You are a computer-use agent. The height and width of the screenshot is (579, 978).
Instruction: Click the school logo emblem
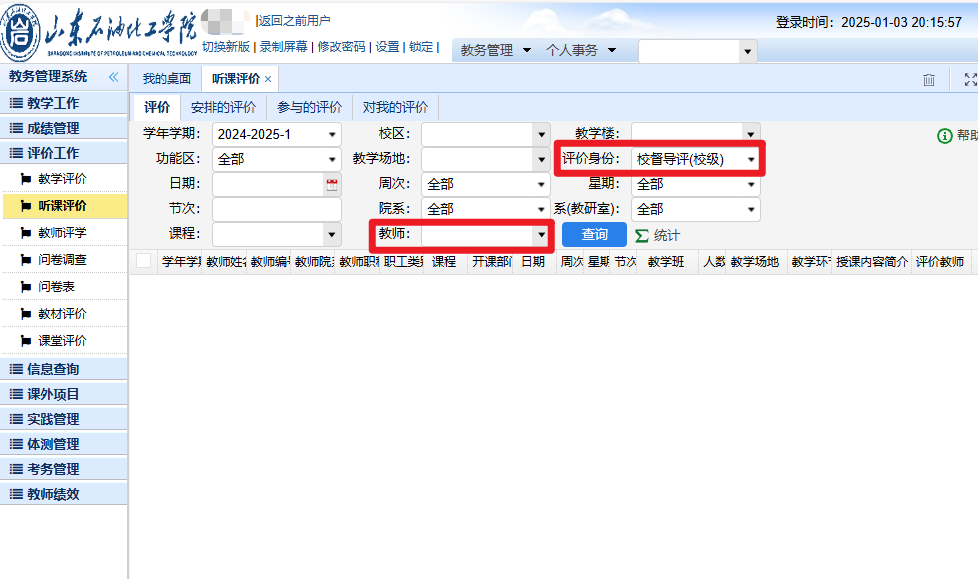(x=21, y=36)
